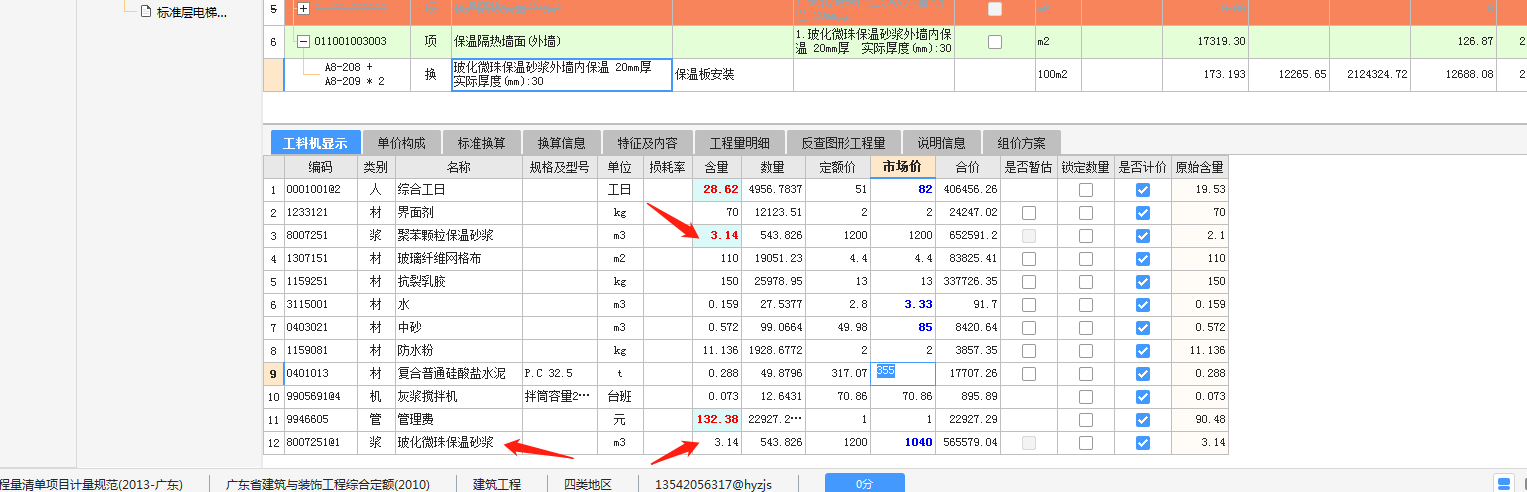
Task: Click account 13542056317@hyzjs in status bar
Action: tap(713, 484)
